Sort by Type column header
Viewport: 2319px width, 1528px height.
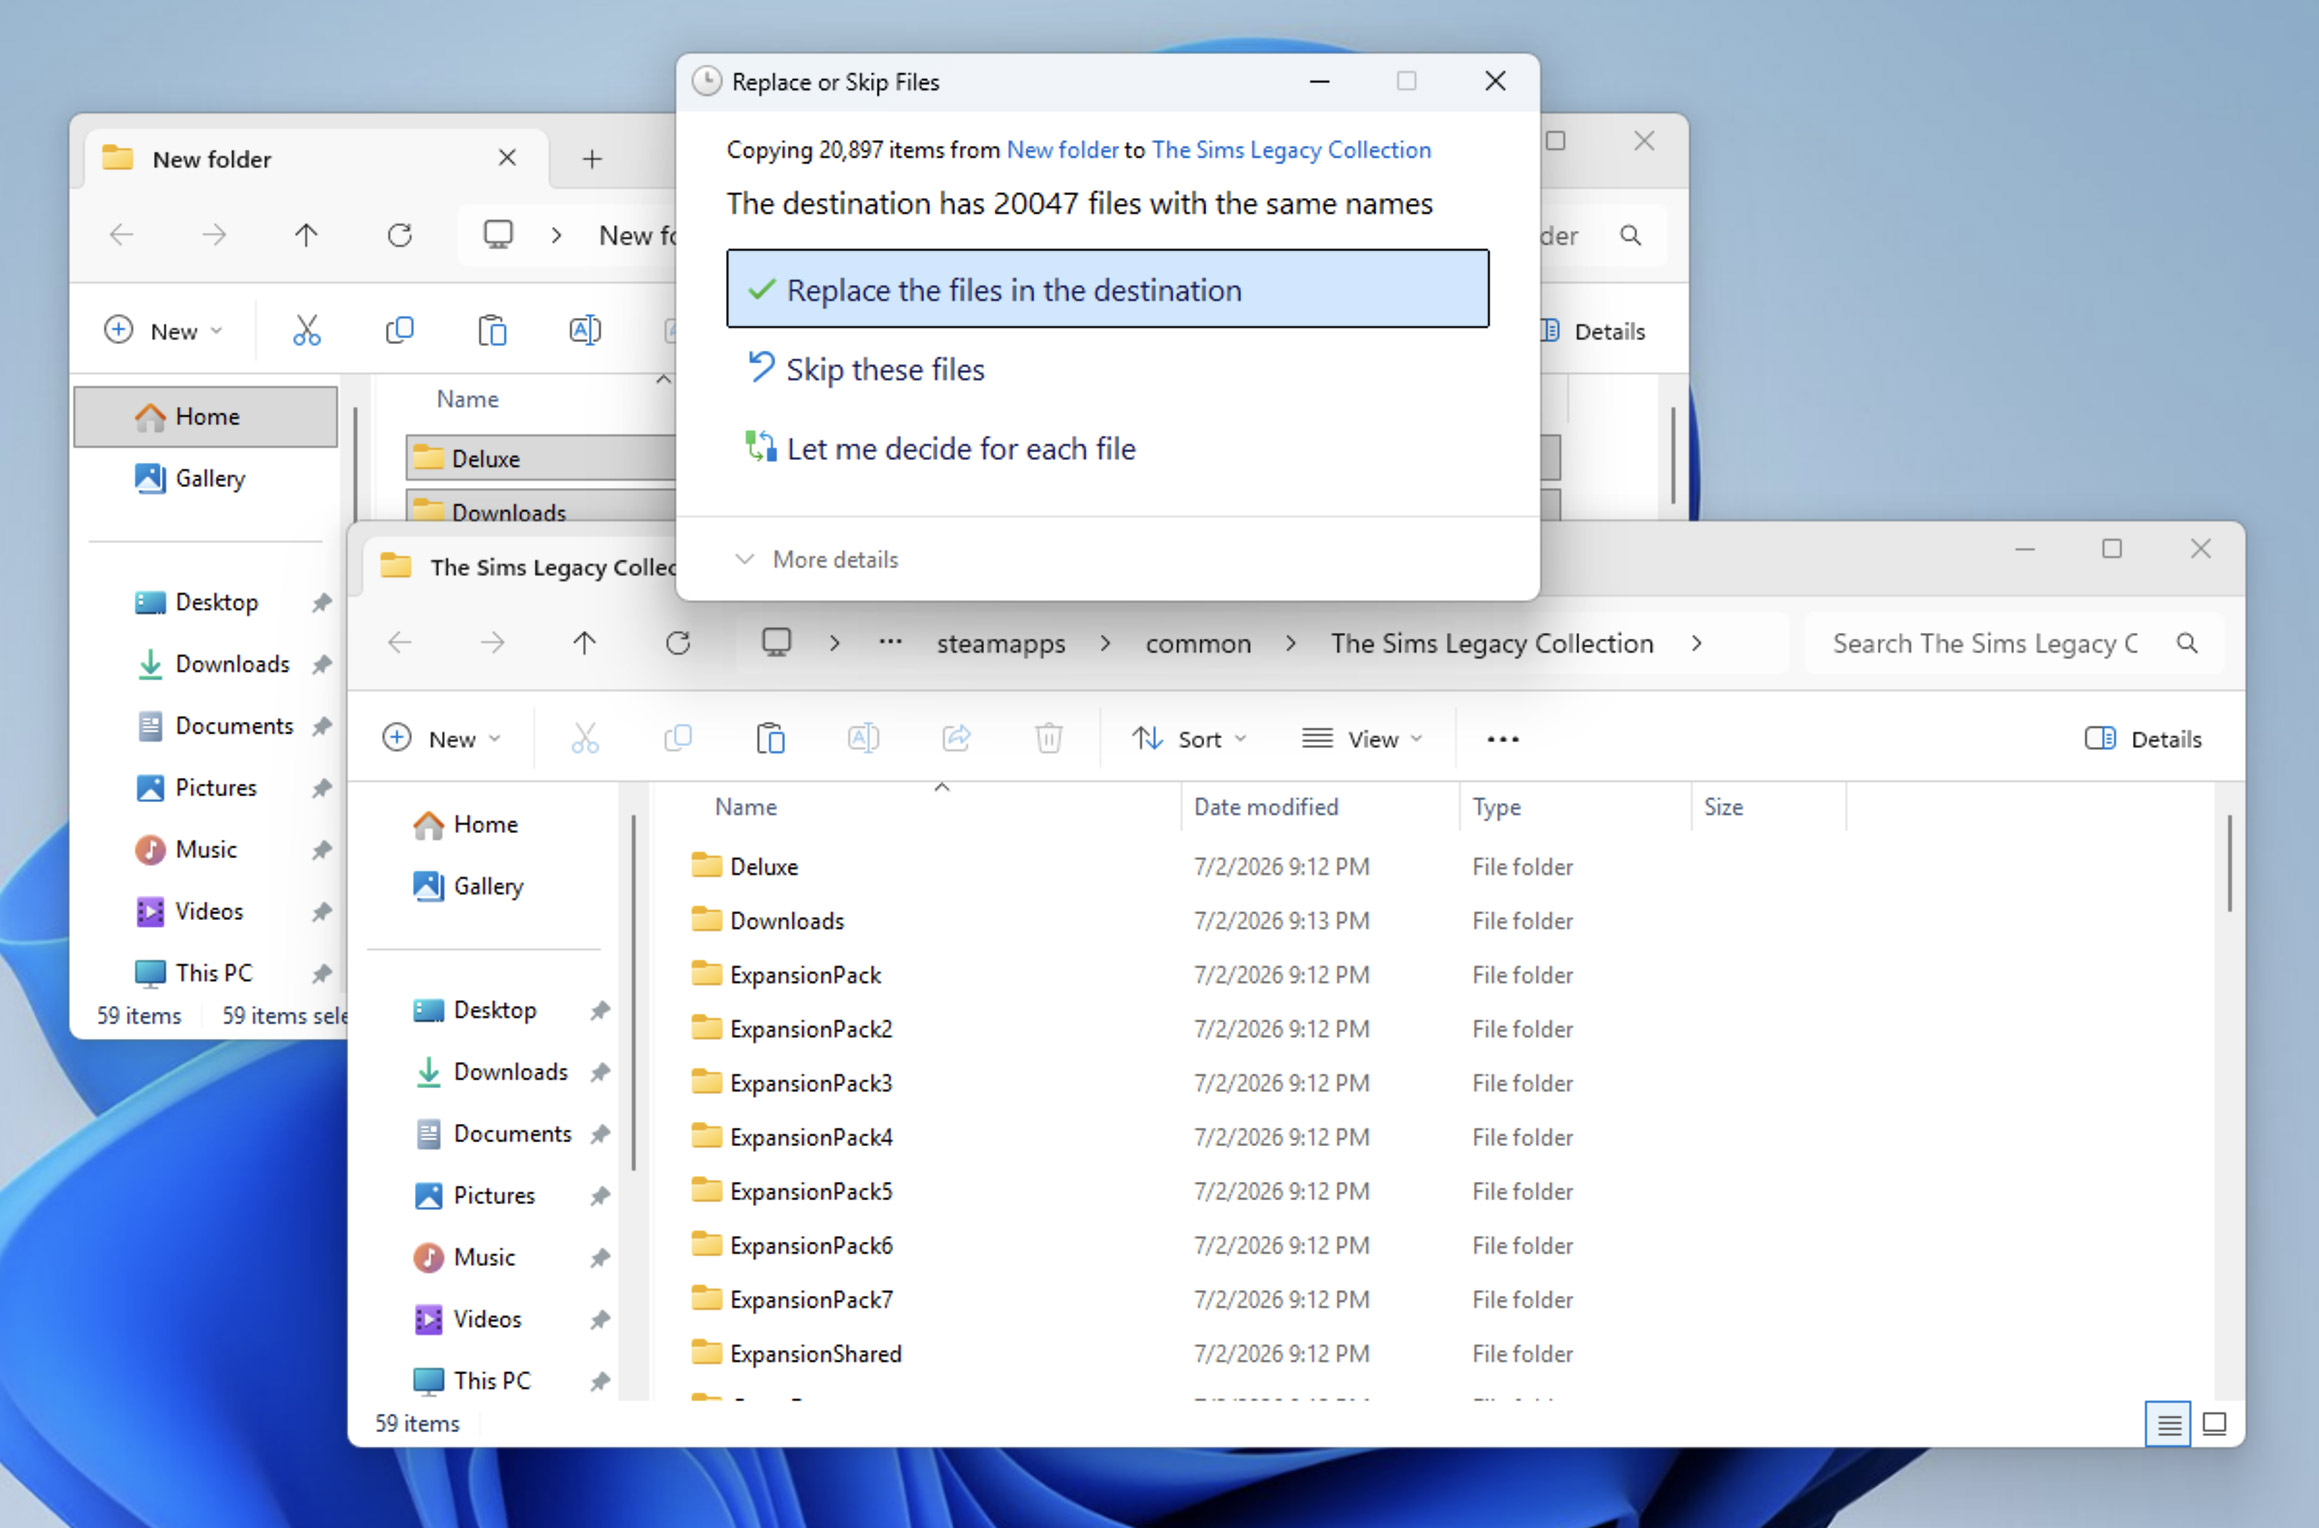1496,806
